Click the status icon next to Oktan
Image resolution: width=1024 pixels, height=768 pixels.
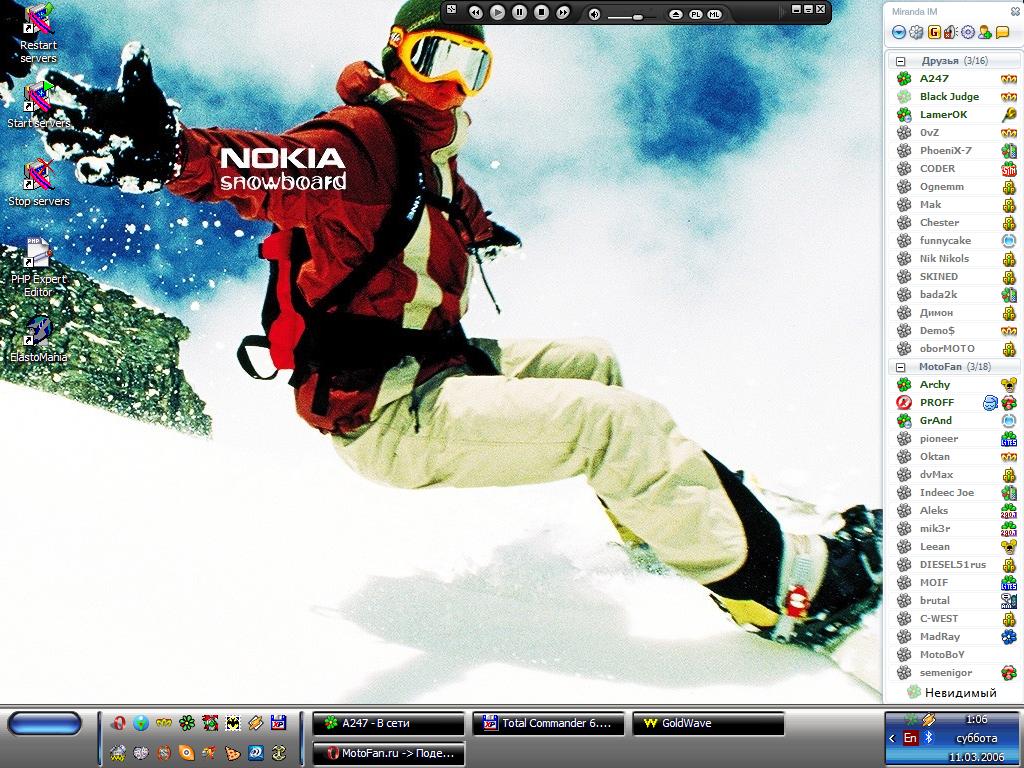pos(904,456)
